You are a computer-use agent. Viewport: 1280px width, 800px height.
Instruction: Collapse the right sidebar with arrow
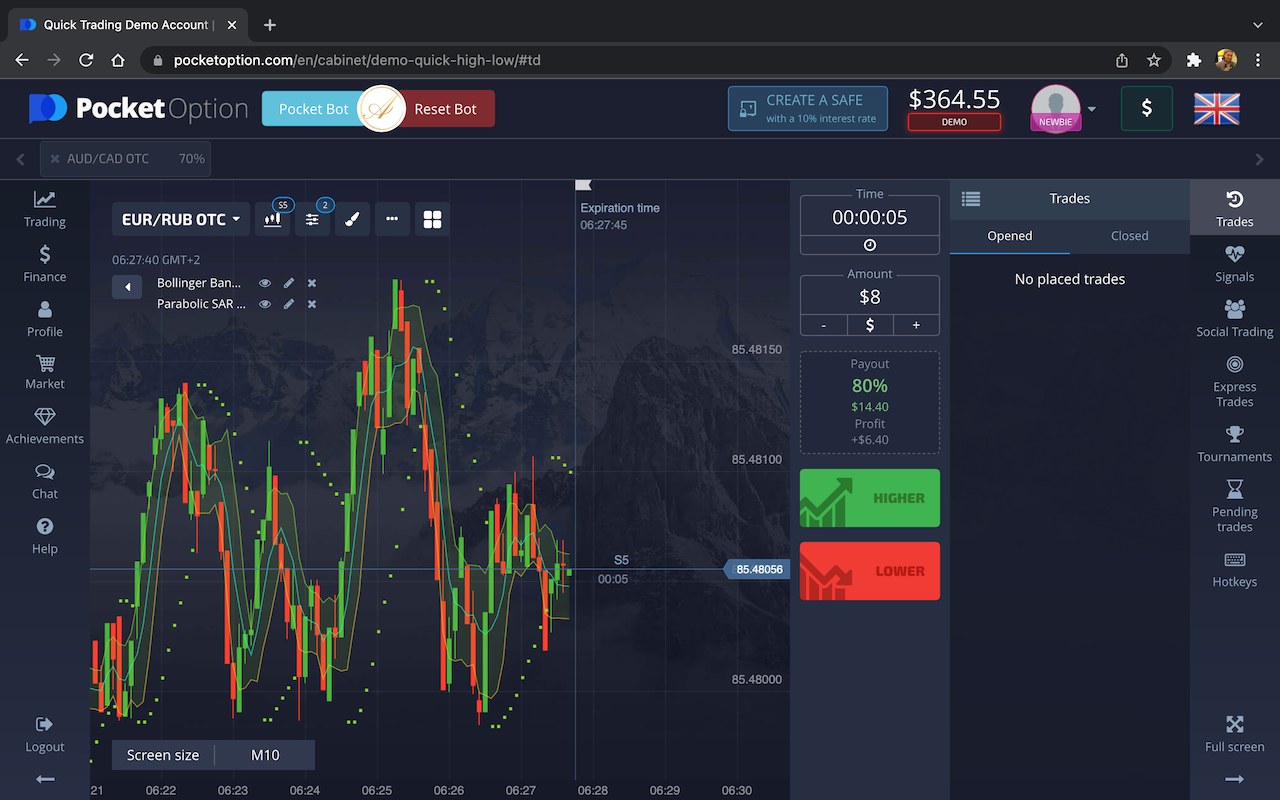pos(1234,779)
